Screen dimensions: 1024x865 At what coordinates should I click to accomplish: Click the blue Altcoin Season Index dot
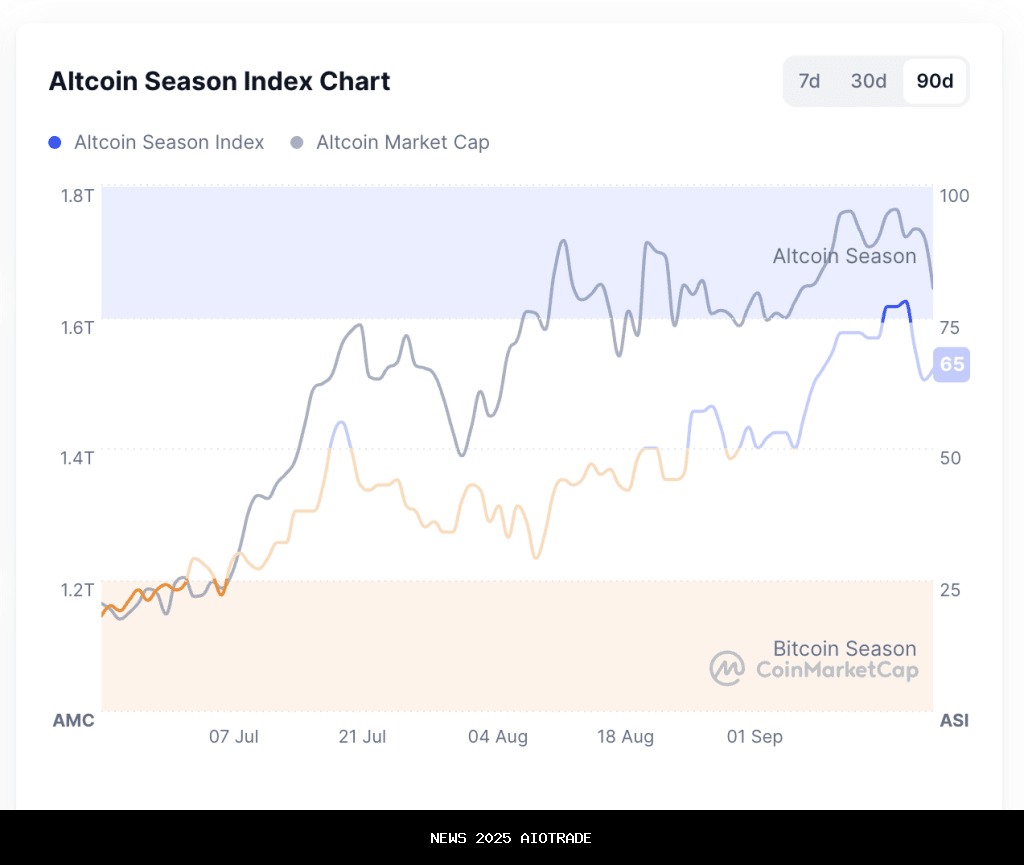pos(55,142)
